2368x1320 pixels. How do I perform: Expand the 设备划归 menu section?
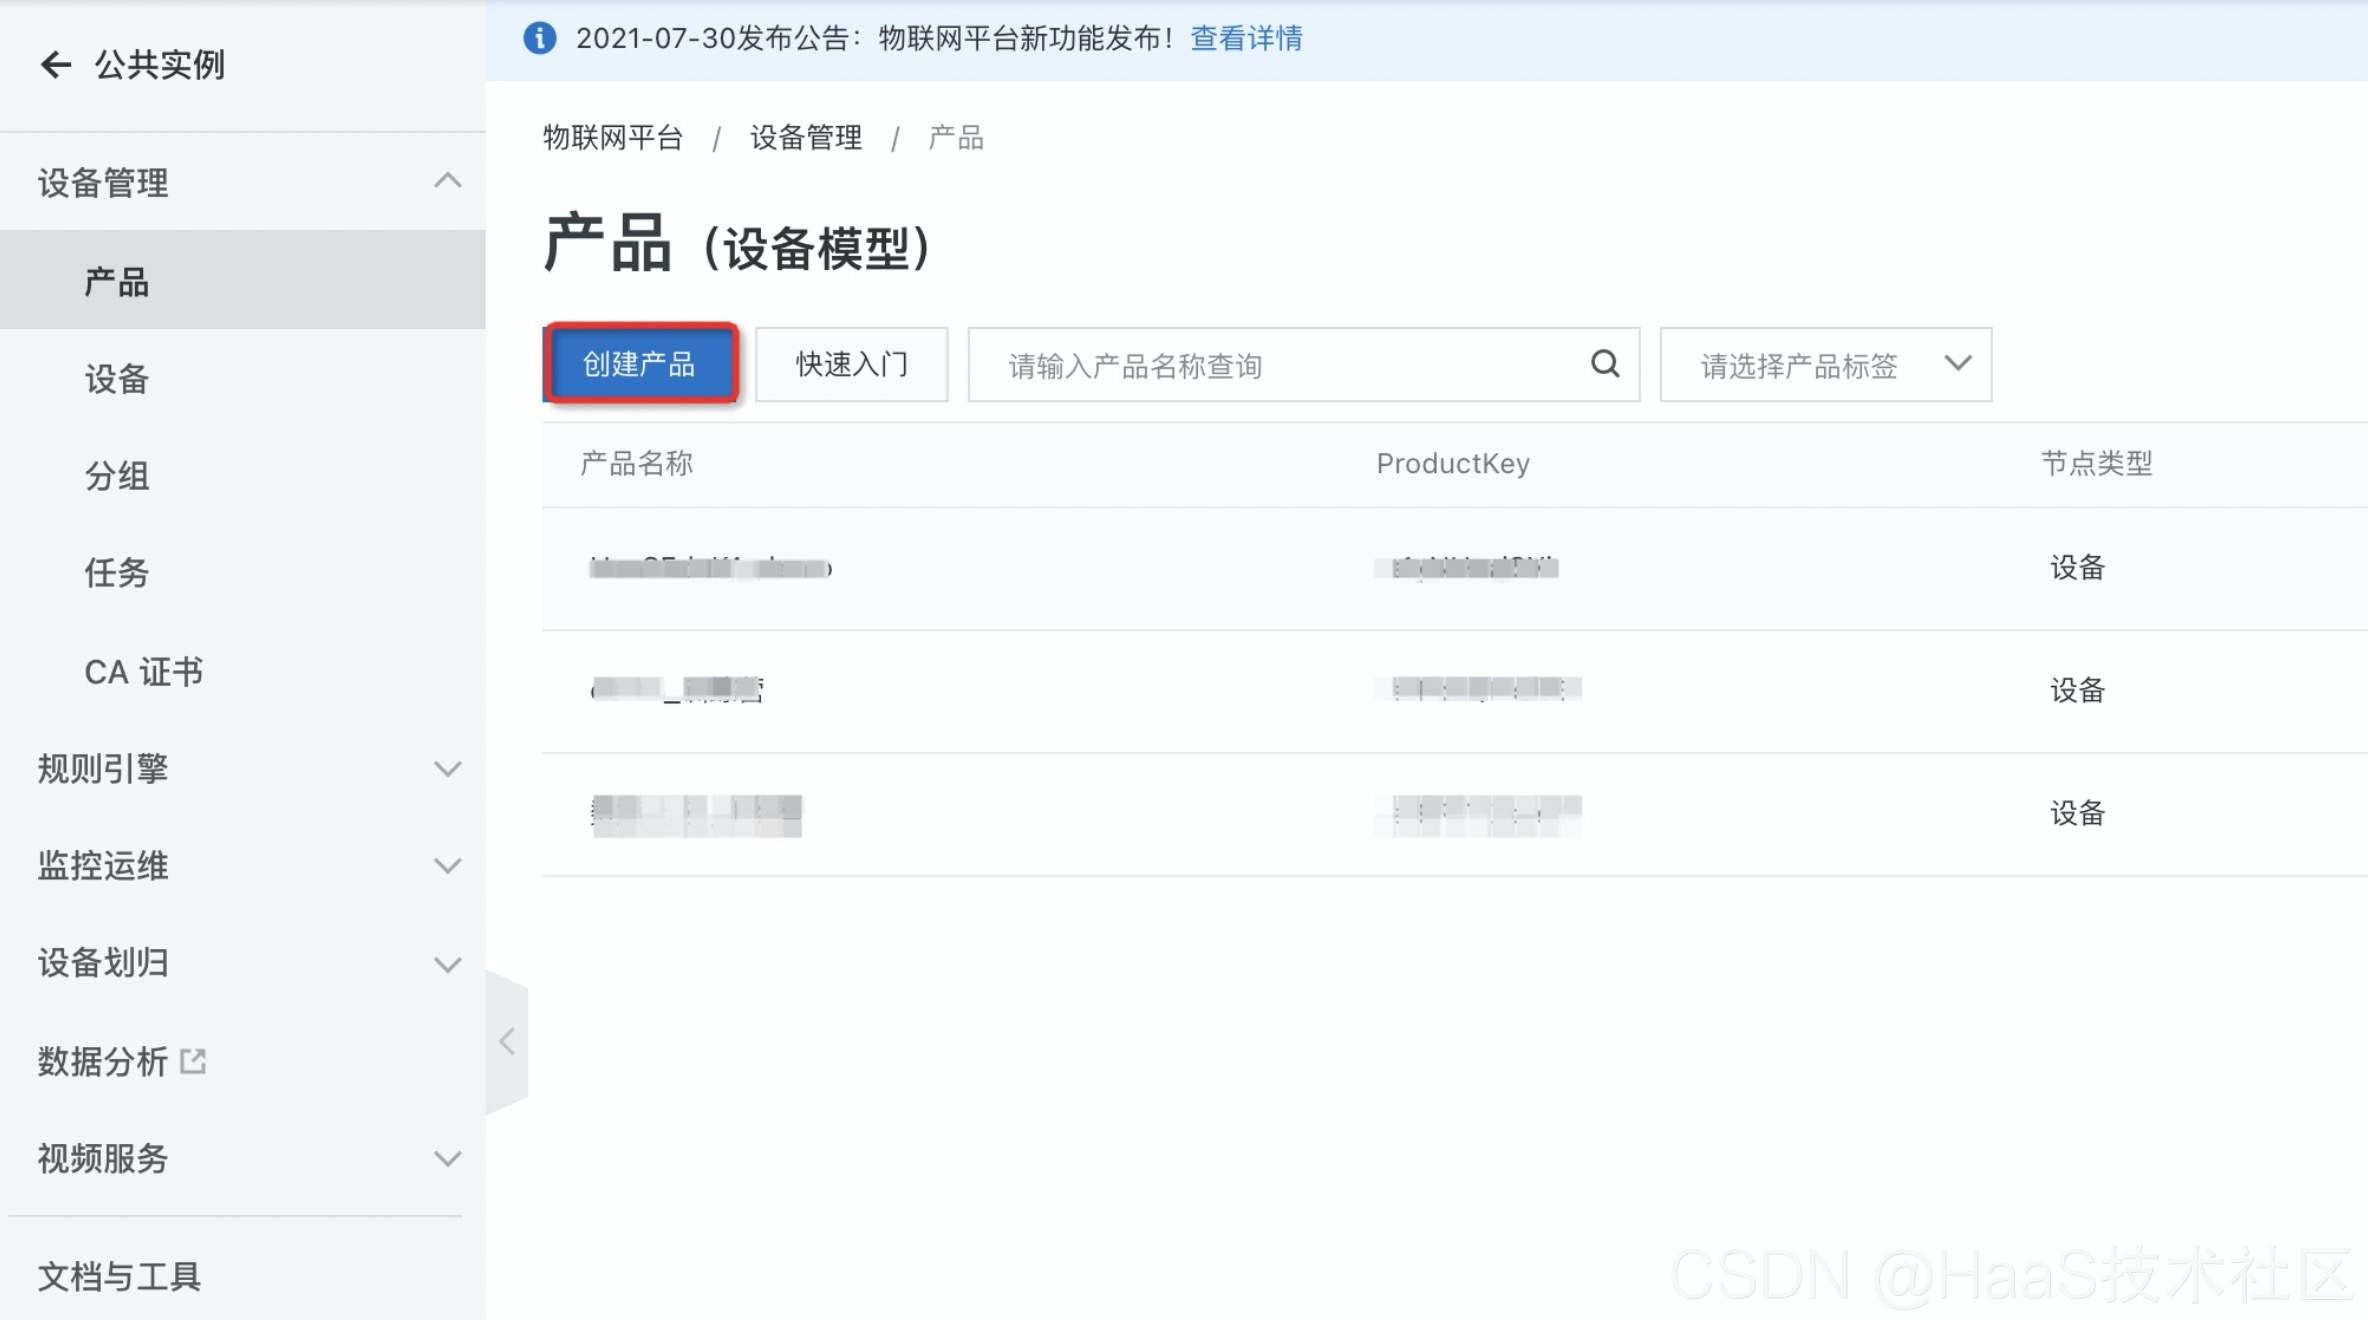447,964
